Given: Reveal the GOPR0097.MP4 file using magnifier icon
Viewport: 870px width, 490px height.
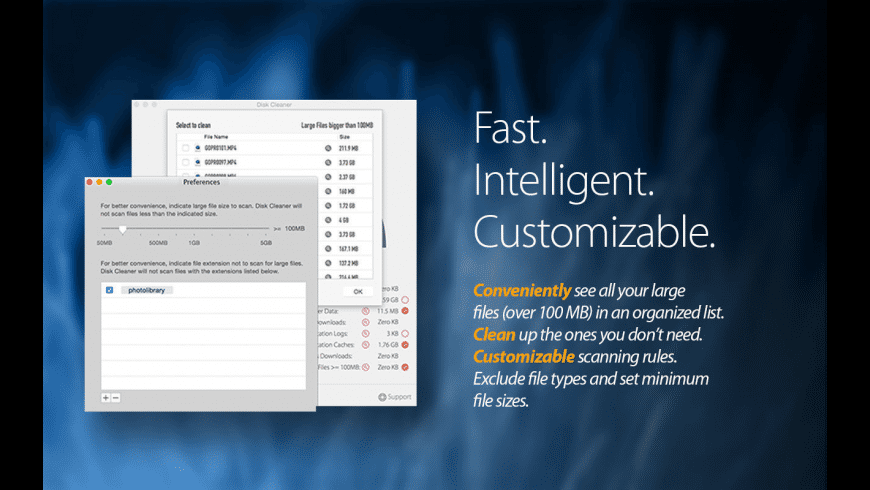Looking at the screenshot, I should (x=328, y=163).
